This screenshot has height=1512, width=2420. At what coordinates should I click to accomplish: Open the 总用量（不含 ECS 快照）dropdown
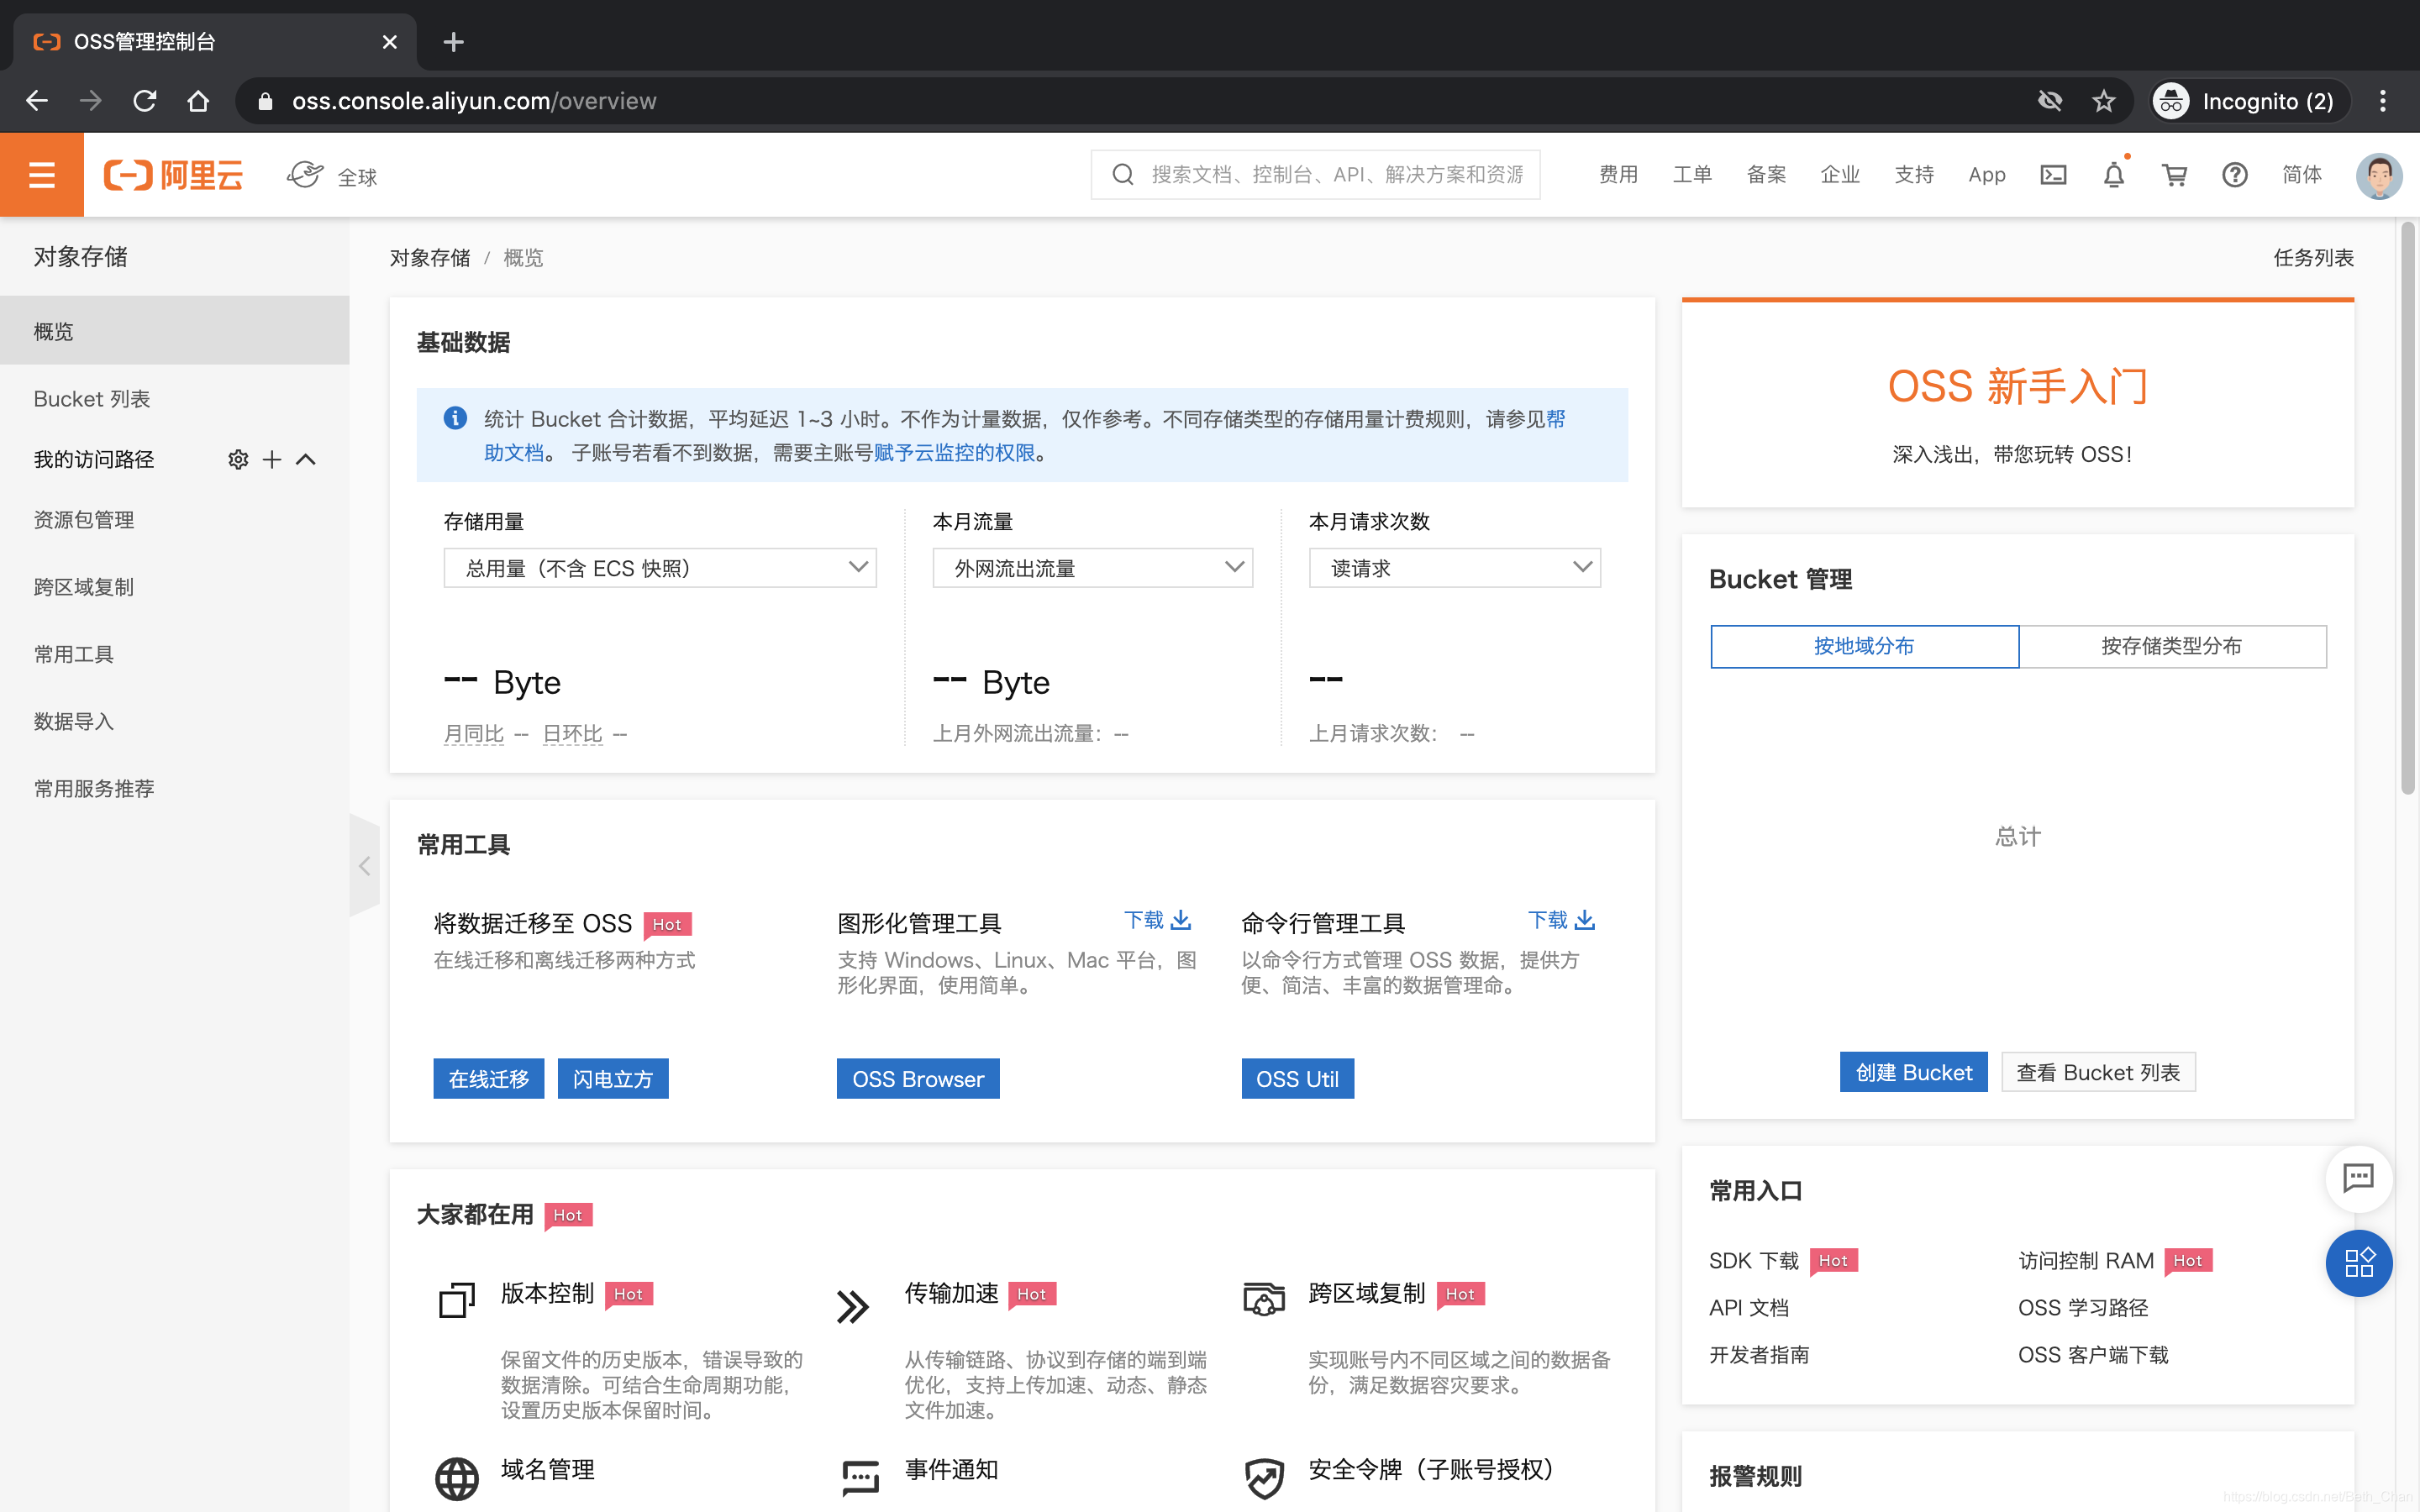click(x=660, y=568)
